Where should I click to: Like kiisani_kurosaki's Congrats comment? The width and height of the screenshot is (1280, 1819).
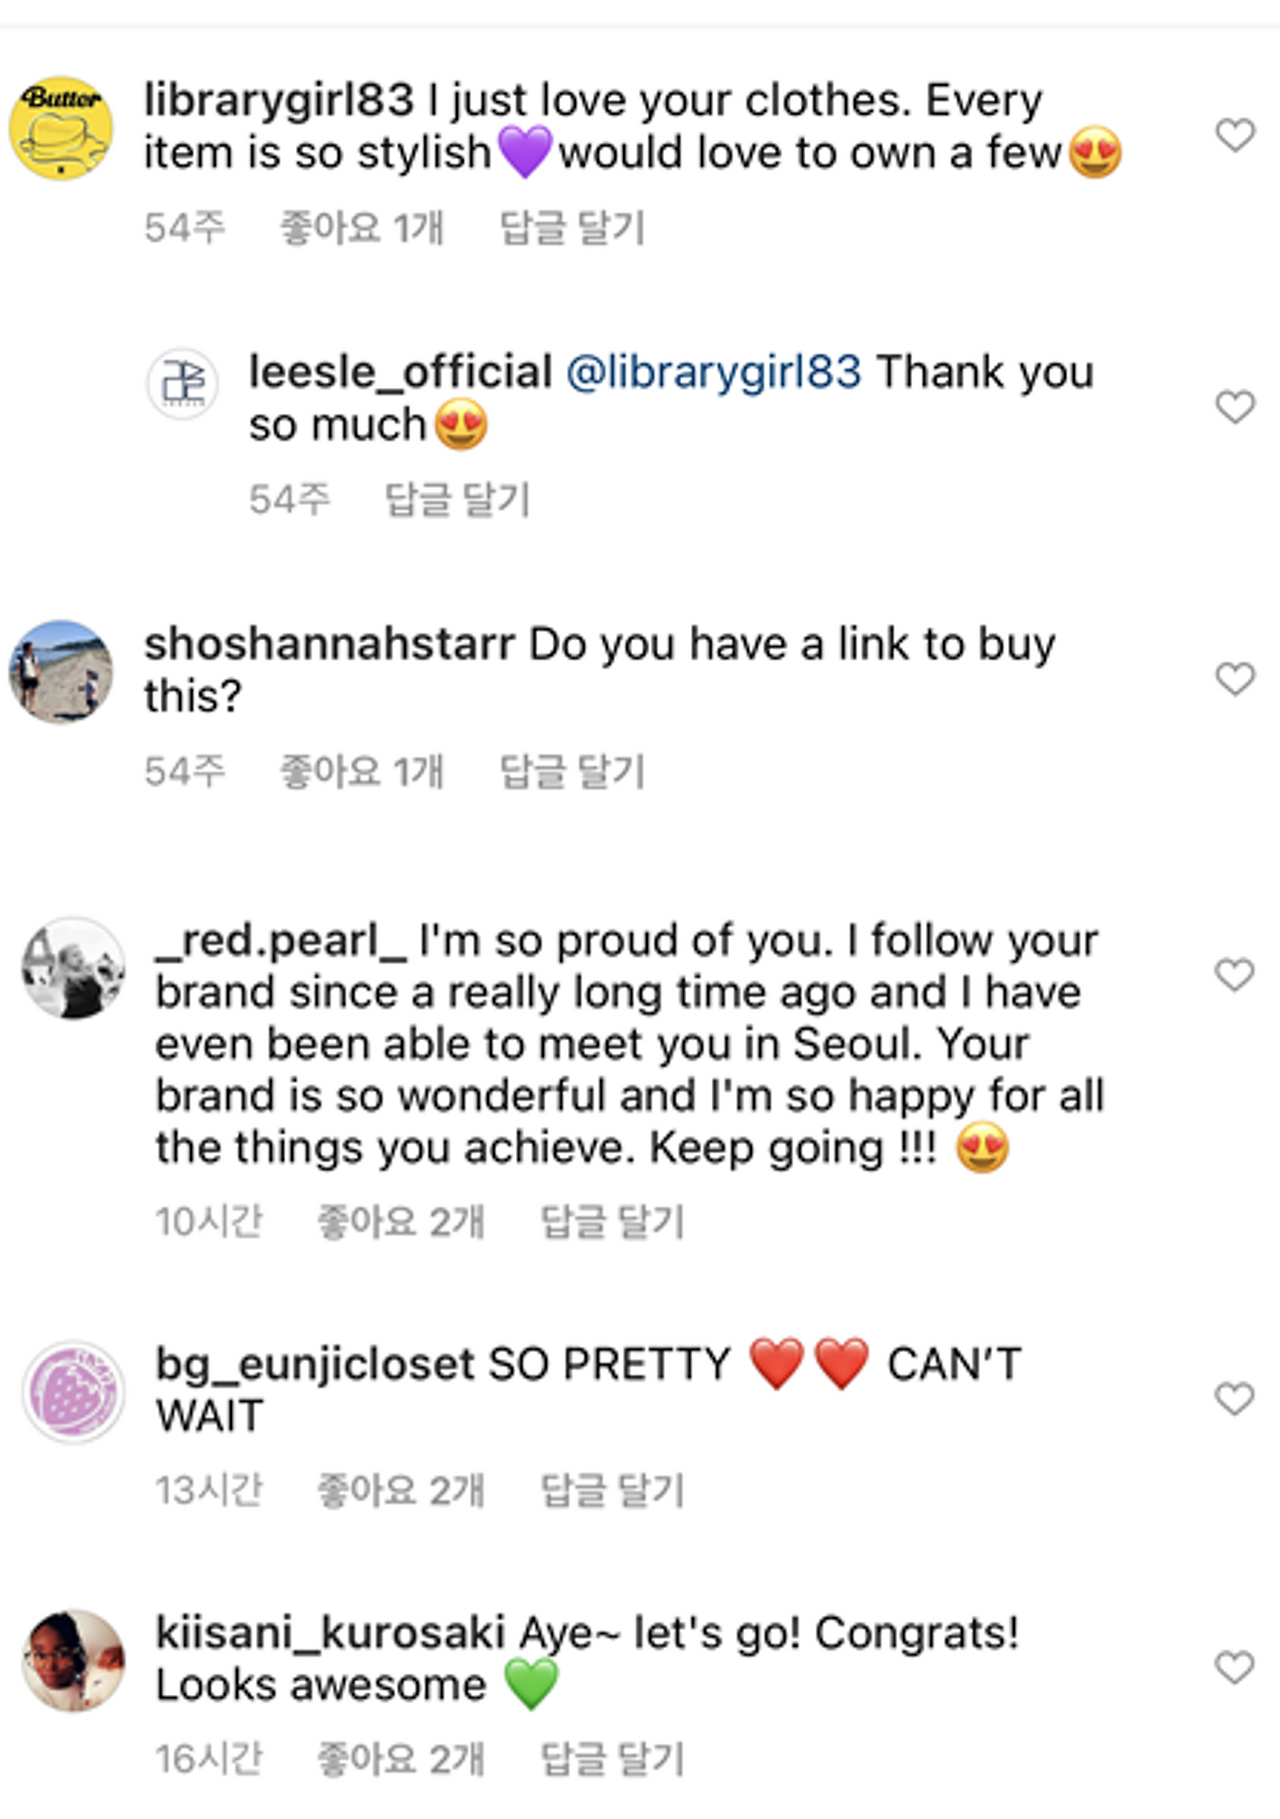1234,1667
